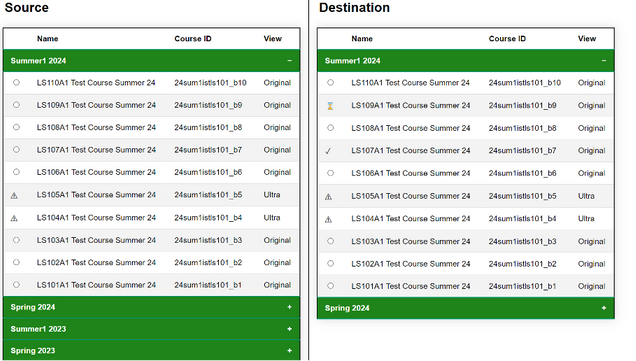Click 24sum1istls101_b9 course ID in Destination
The image size is (636, 361).
pyautogui.click(x=522, y=105)
